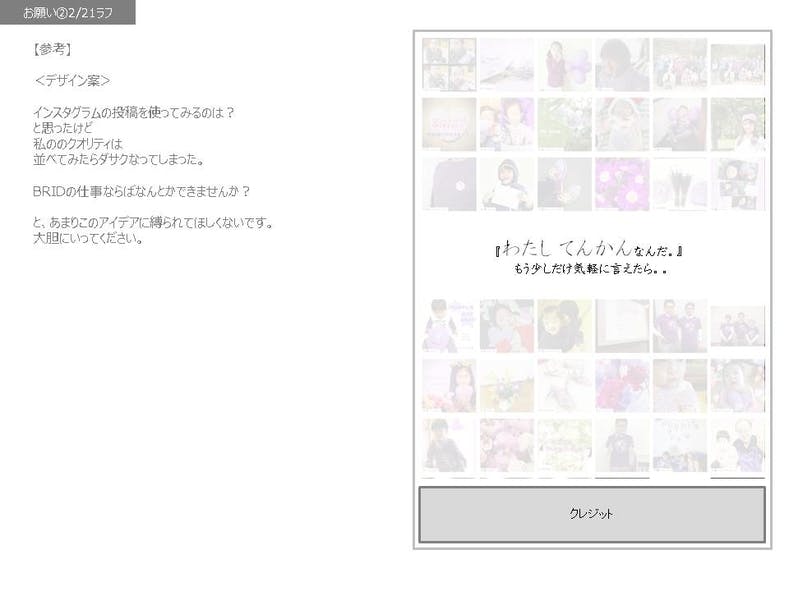The height and width of the screenshot is (591, 789).
Task: Click the pink logo sign thumbnail
Action: (x=448, y=124)
